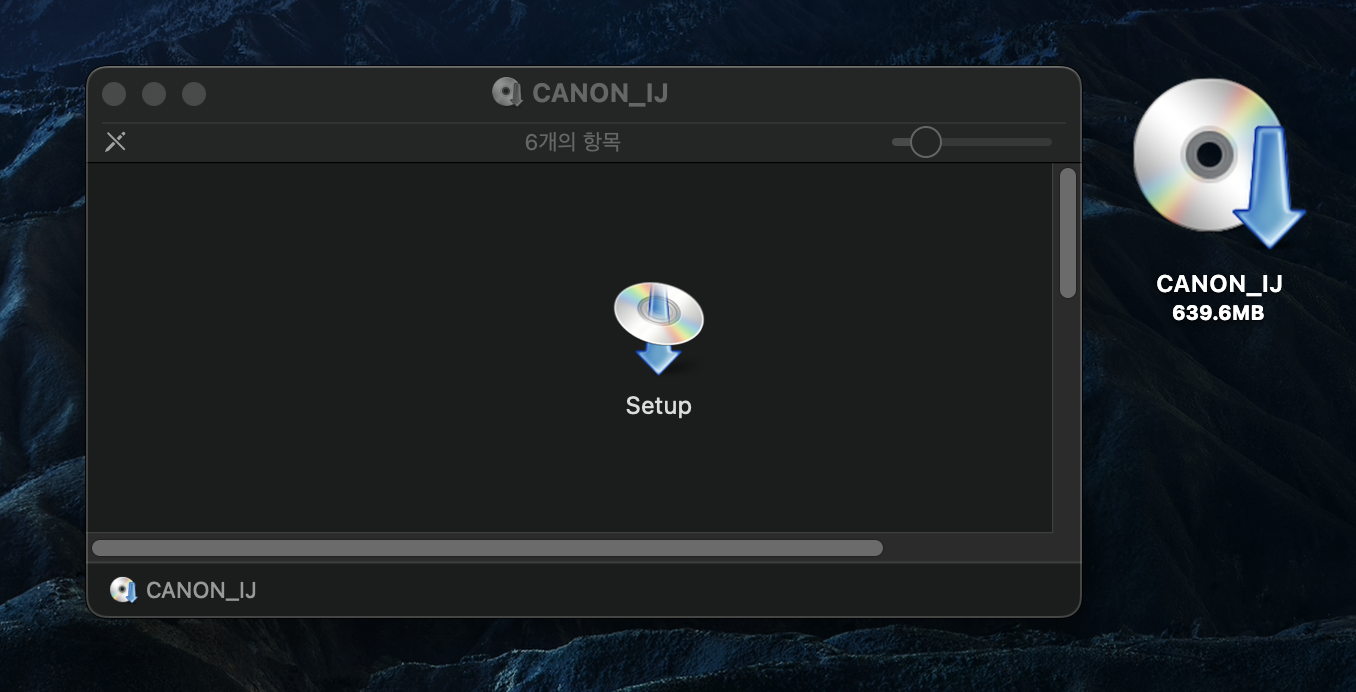Click the disc proxy icon in the title bar

tap(508, 93)
